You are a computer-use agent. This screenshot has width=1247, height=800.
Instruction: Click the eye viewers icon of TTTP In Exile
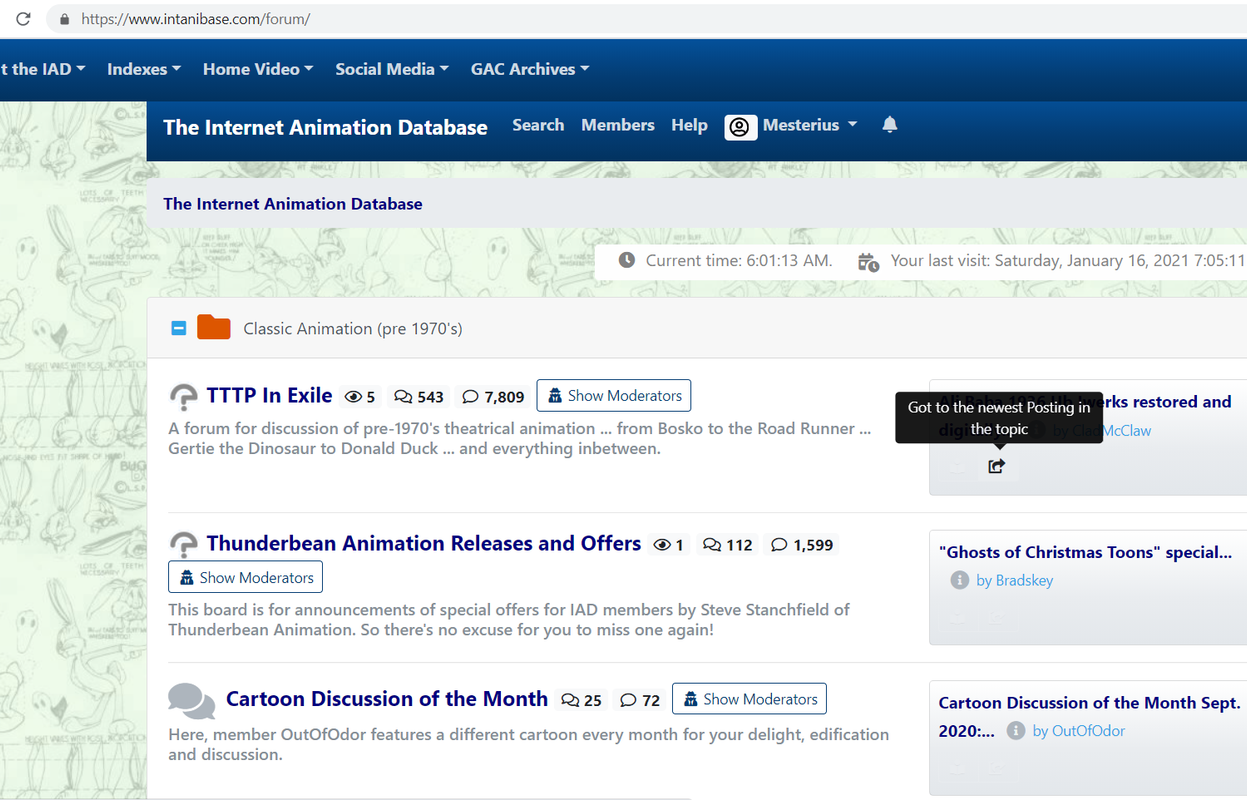pos(353,397)
